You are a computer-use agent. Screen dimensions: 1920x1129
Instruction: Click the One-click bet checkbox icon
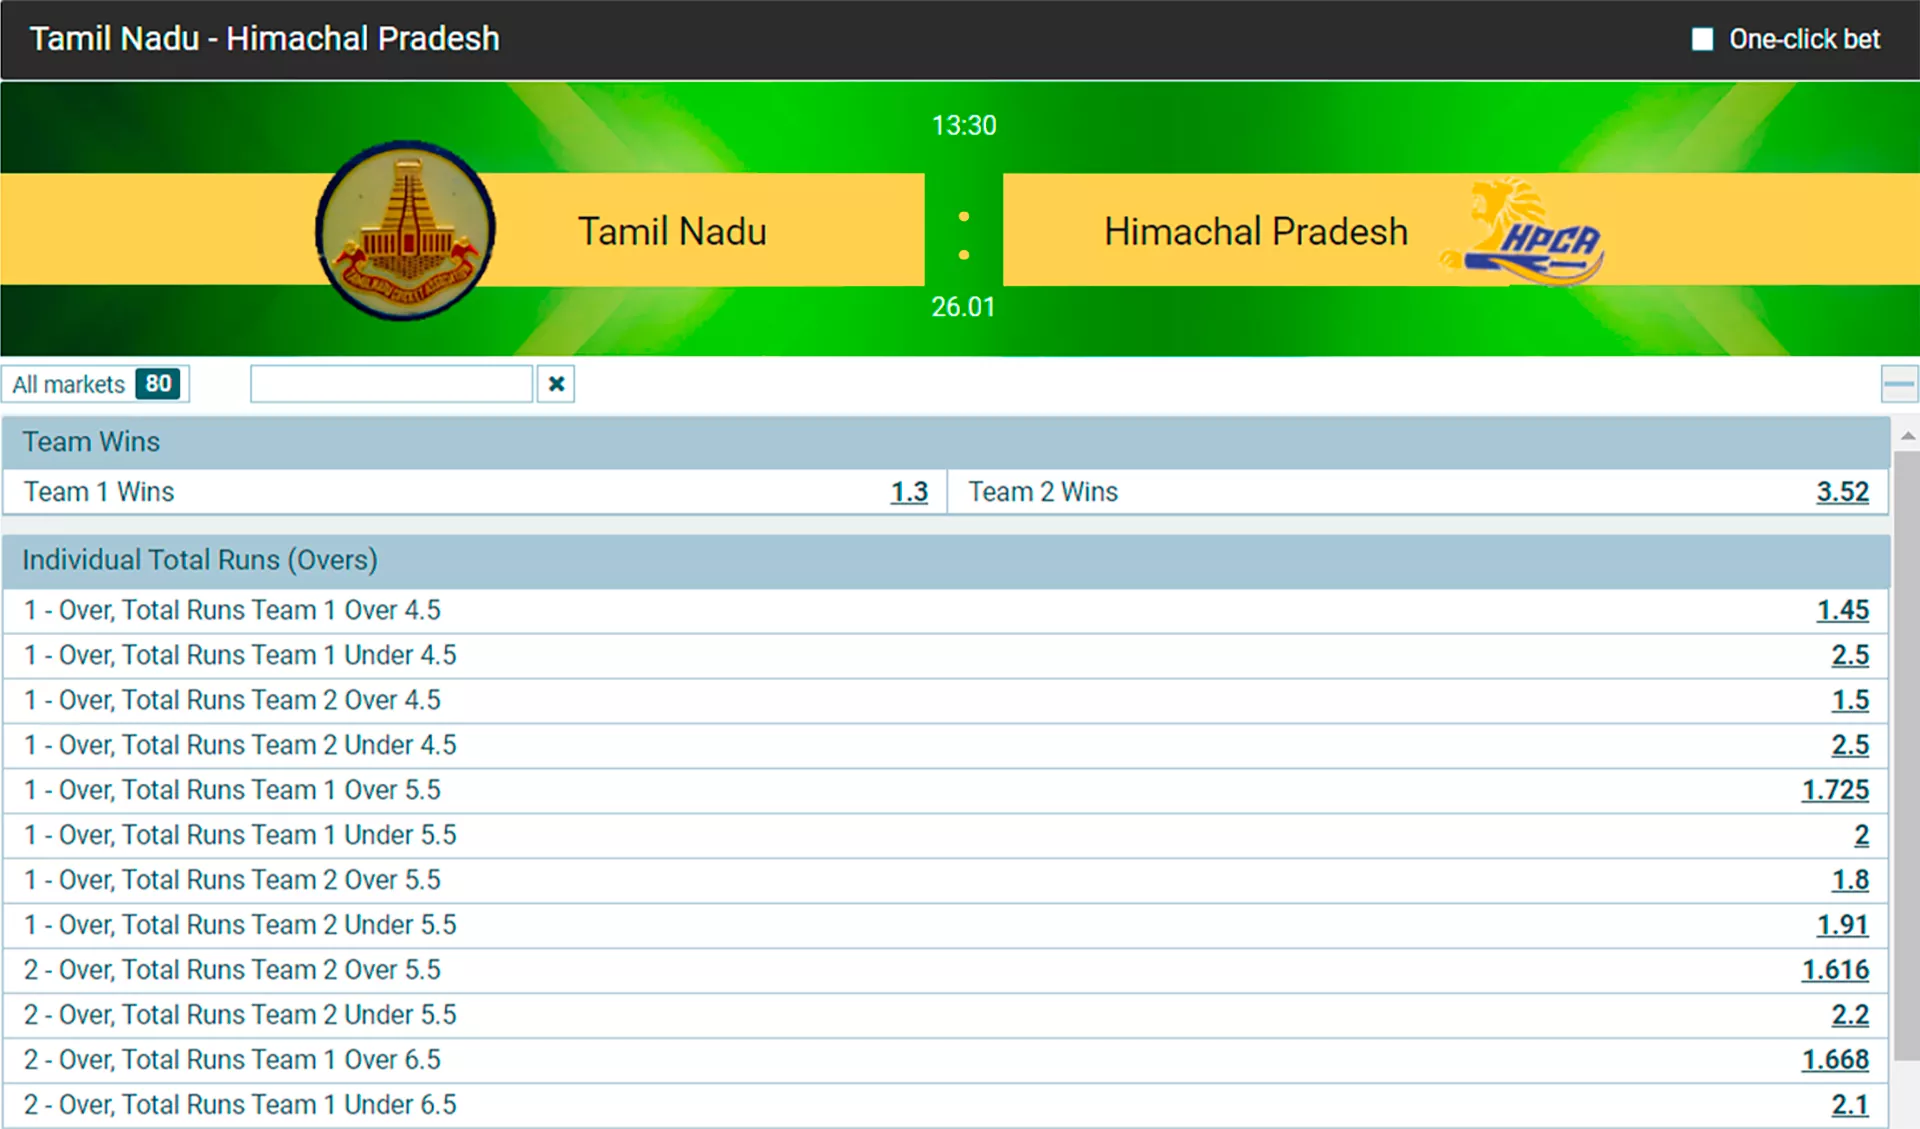[1704, 39]
